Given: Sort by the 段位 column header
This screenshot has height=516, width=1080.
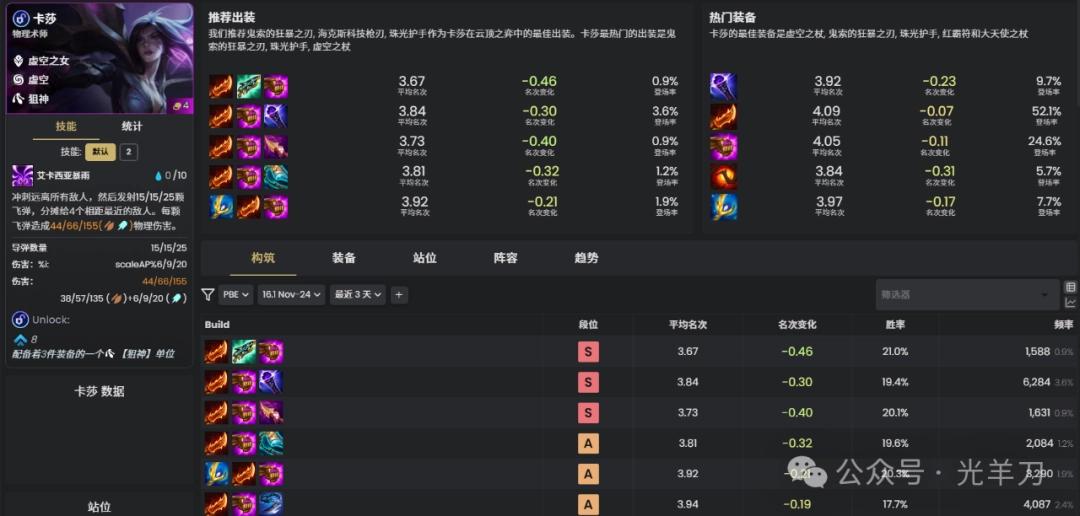Looking at the screenshot, I should point(588,324).
